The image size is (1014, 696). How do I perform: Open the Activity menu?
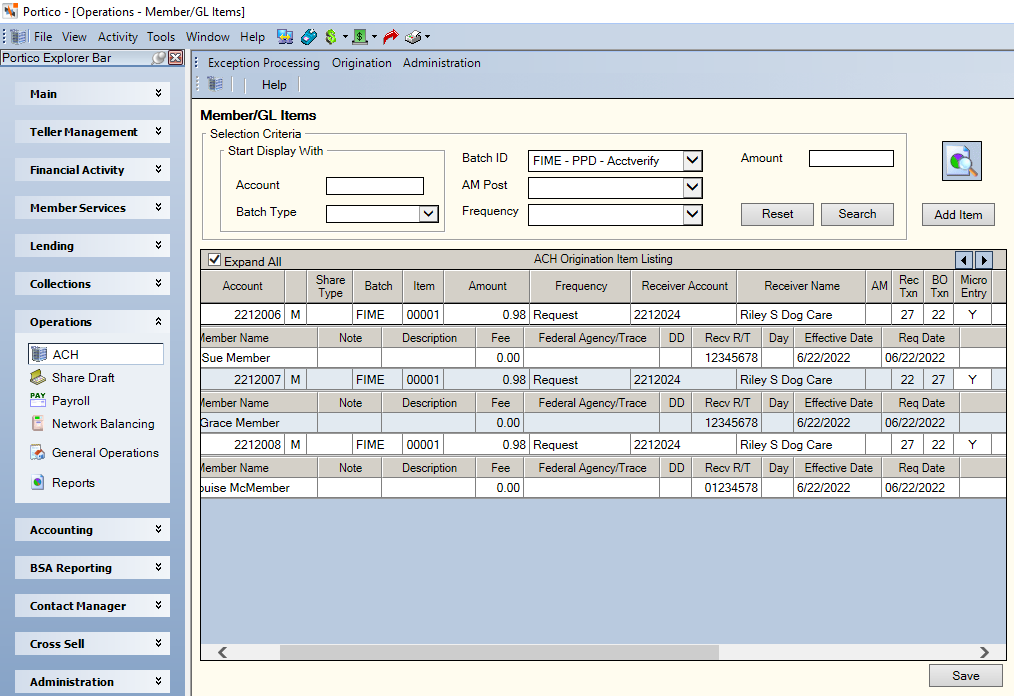pyautogui.click(x=118, y=37)
